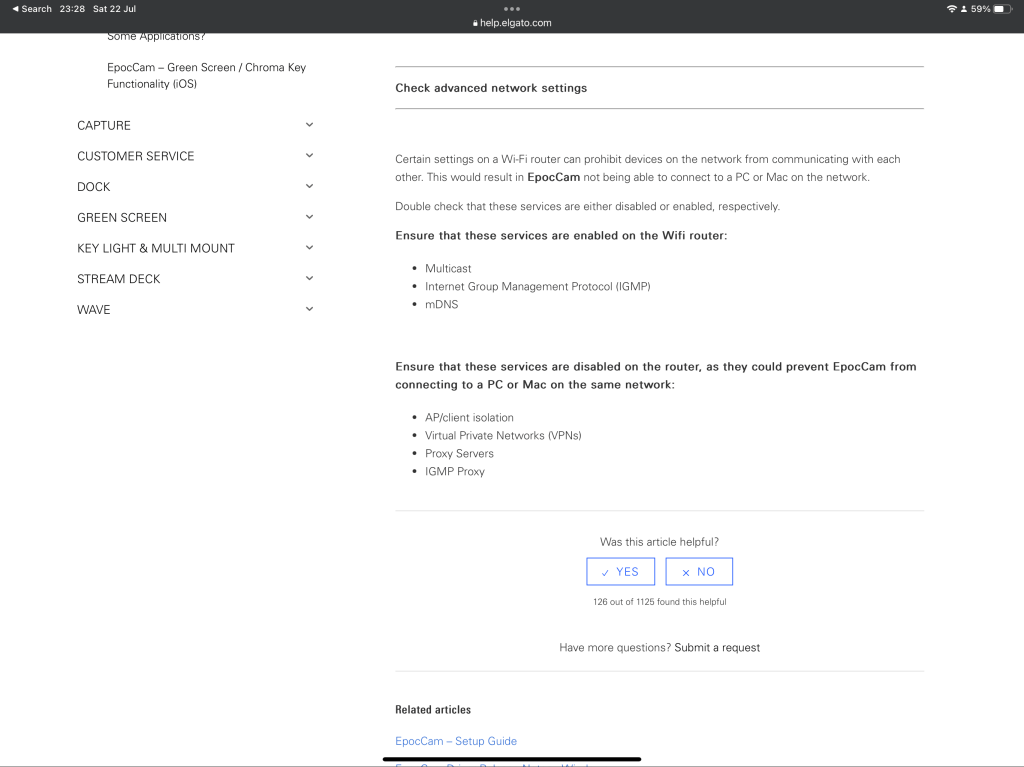Screen dimensions: 1024x767
Task: Expand the CAPTURE section chevron
Action: (x=310, y=125)
